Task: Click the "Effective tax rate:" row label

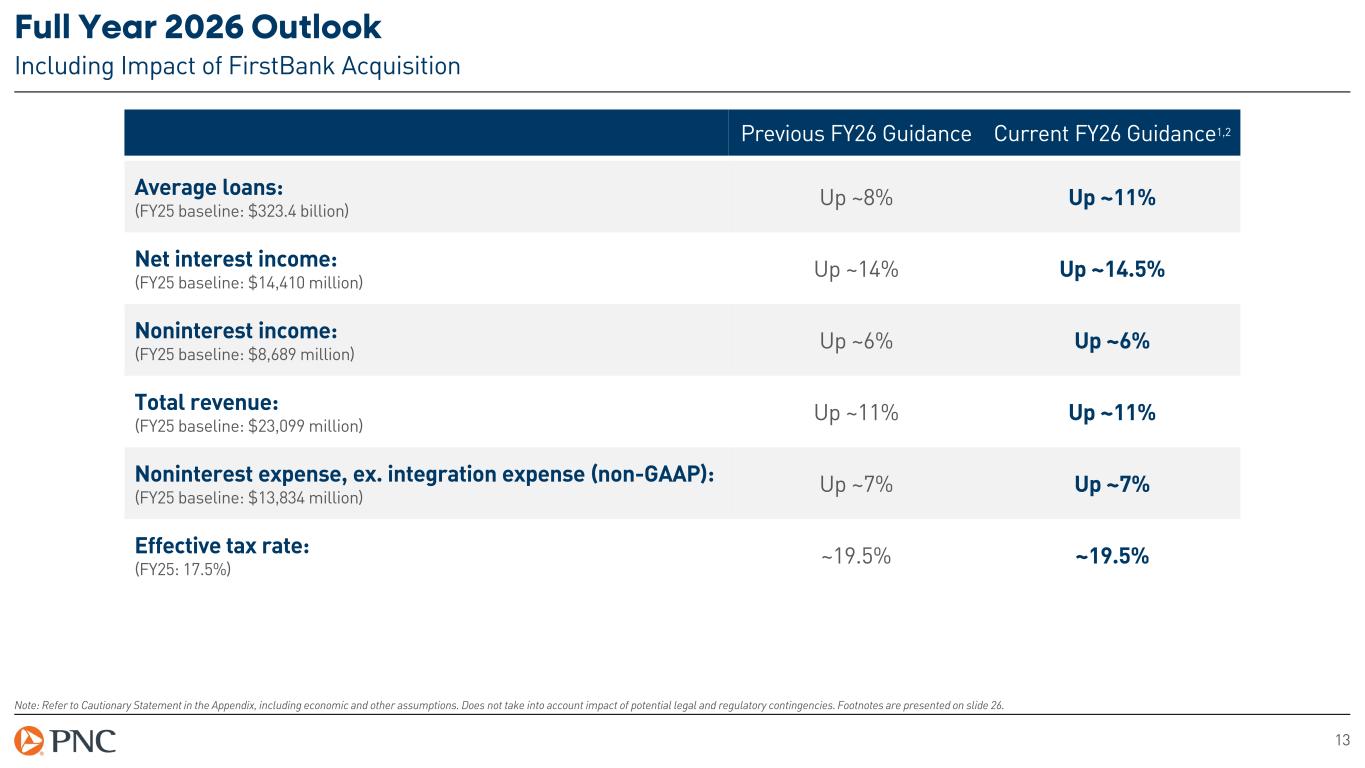Action: (x=214, y=546)
